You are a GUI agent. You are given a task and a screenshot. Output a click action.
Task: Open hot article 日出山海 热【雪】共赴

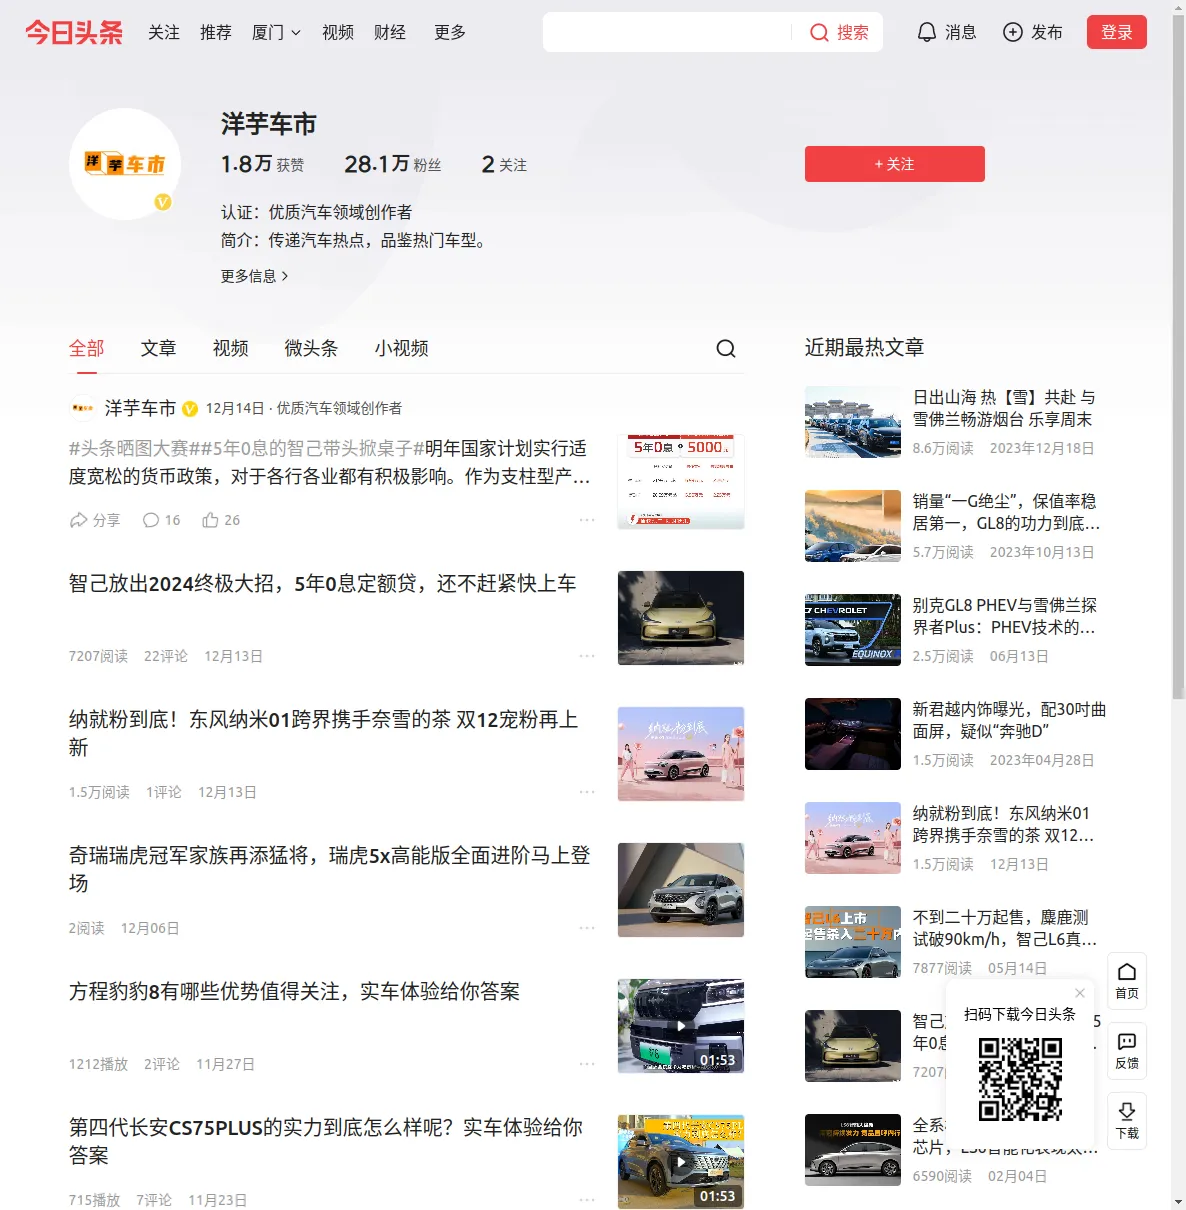pyautogui.click(x=1004, y=408)
